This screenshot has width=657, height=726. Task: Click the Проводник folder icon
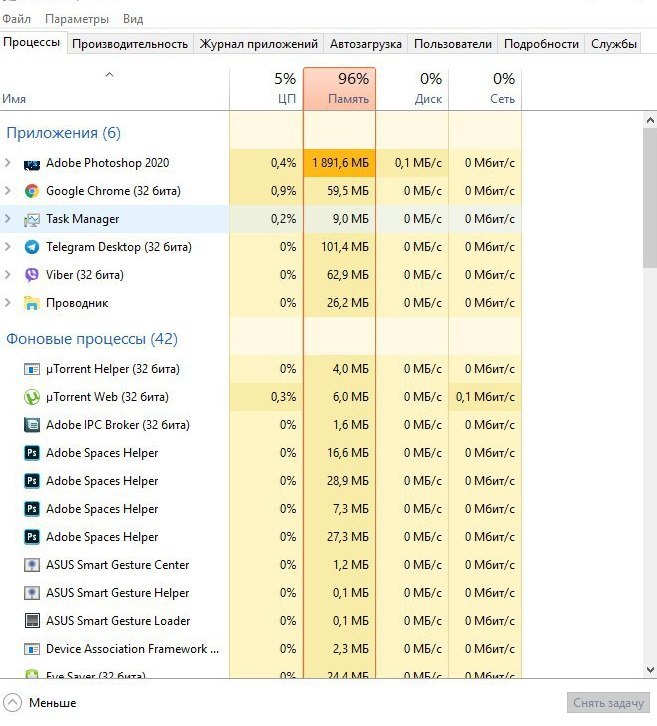[x=31, y=303]
